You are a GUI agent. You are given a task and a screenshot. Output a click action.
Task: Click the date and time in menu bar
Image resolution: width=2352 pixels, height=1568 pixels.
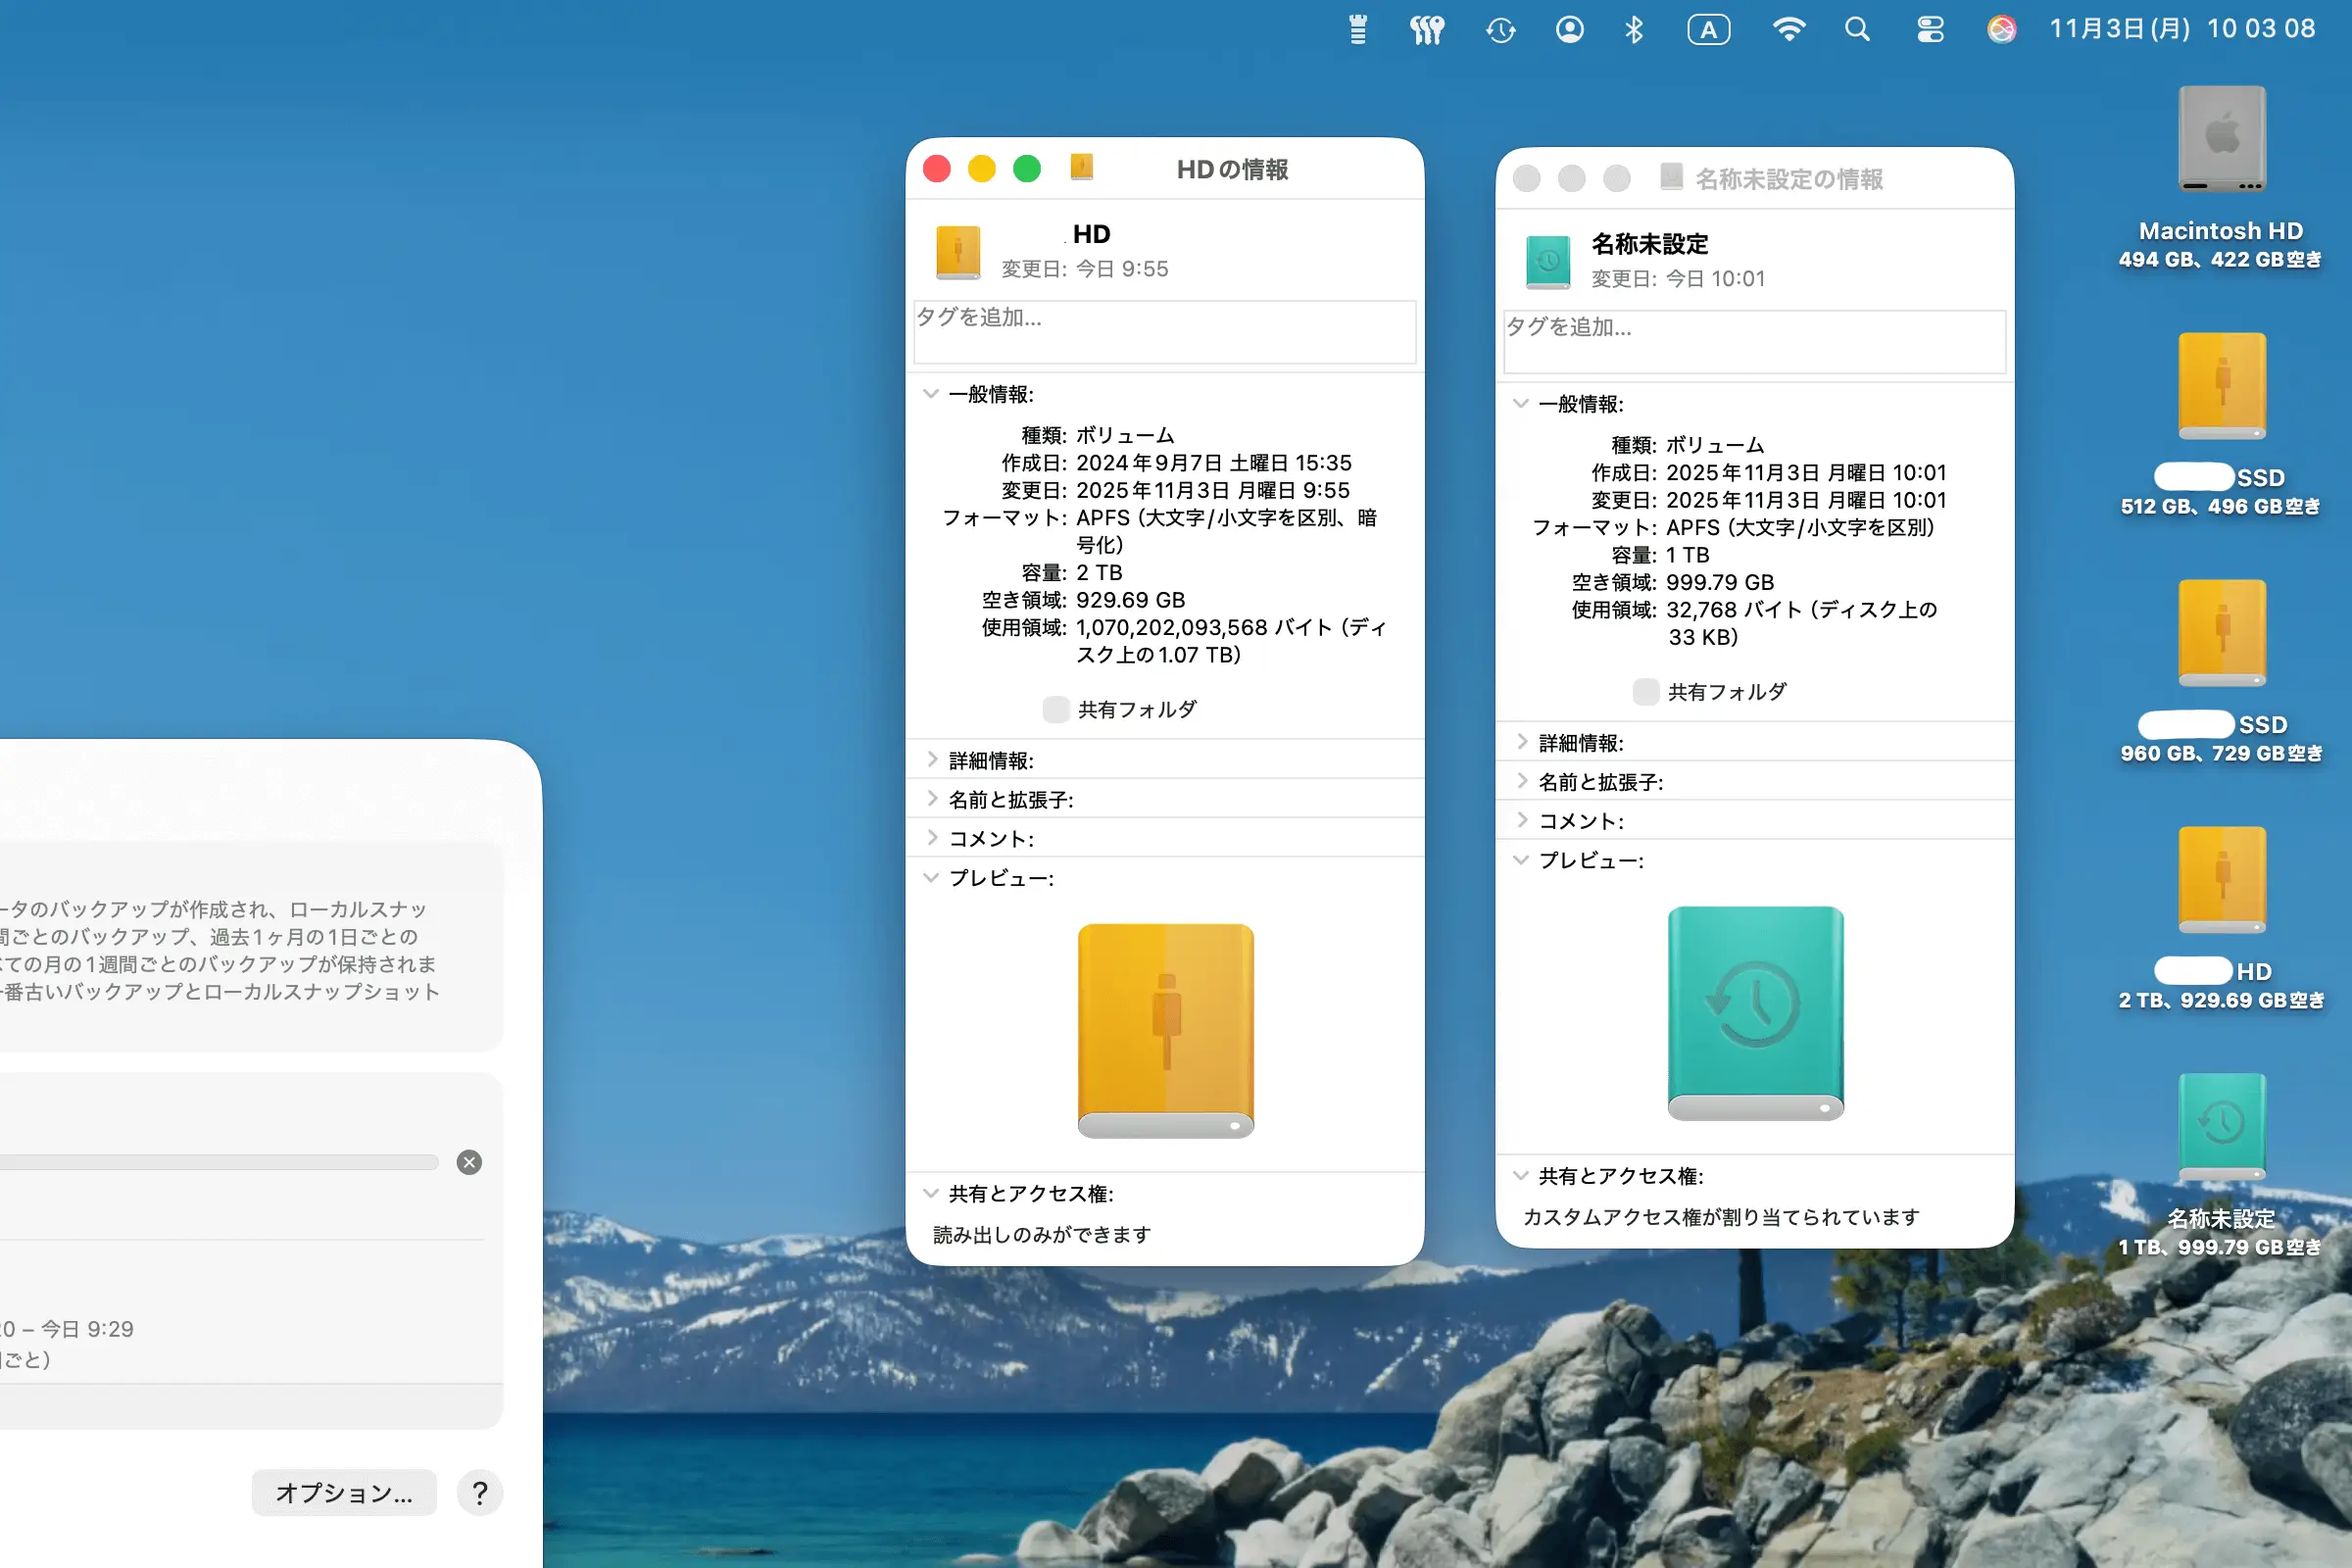[x=2182, y=29]
